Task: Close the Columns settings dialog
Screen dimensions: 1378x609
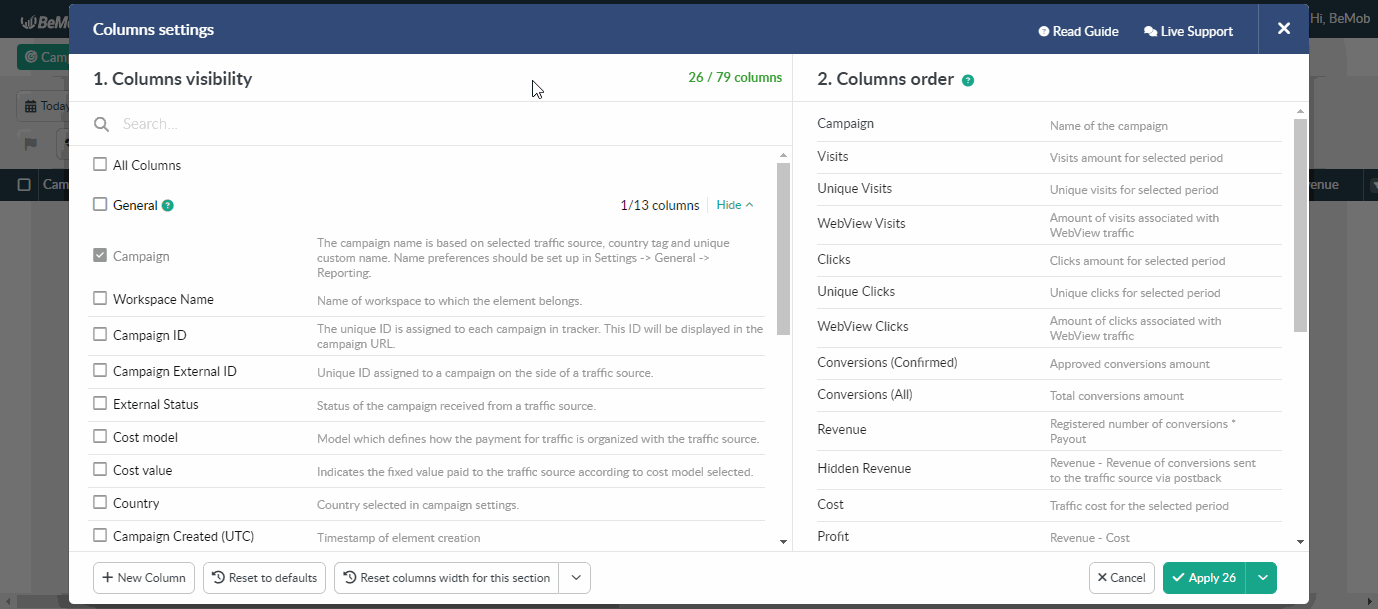Action: pyautogui.click(x=1284, y=29)
